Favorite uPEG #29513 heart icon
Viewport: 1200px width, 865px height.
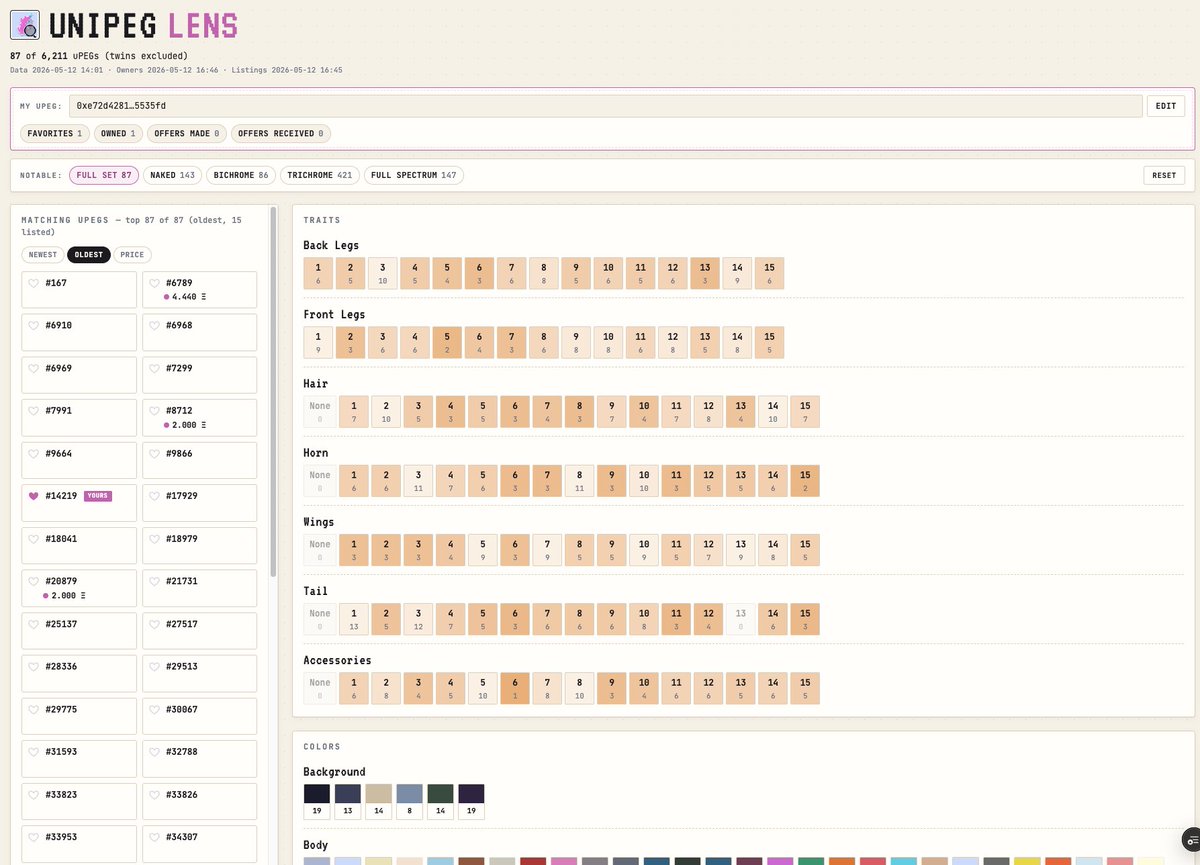coord(154,666)
